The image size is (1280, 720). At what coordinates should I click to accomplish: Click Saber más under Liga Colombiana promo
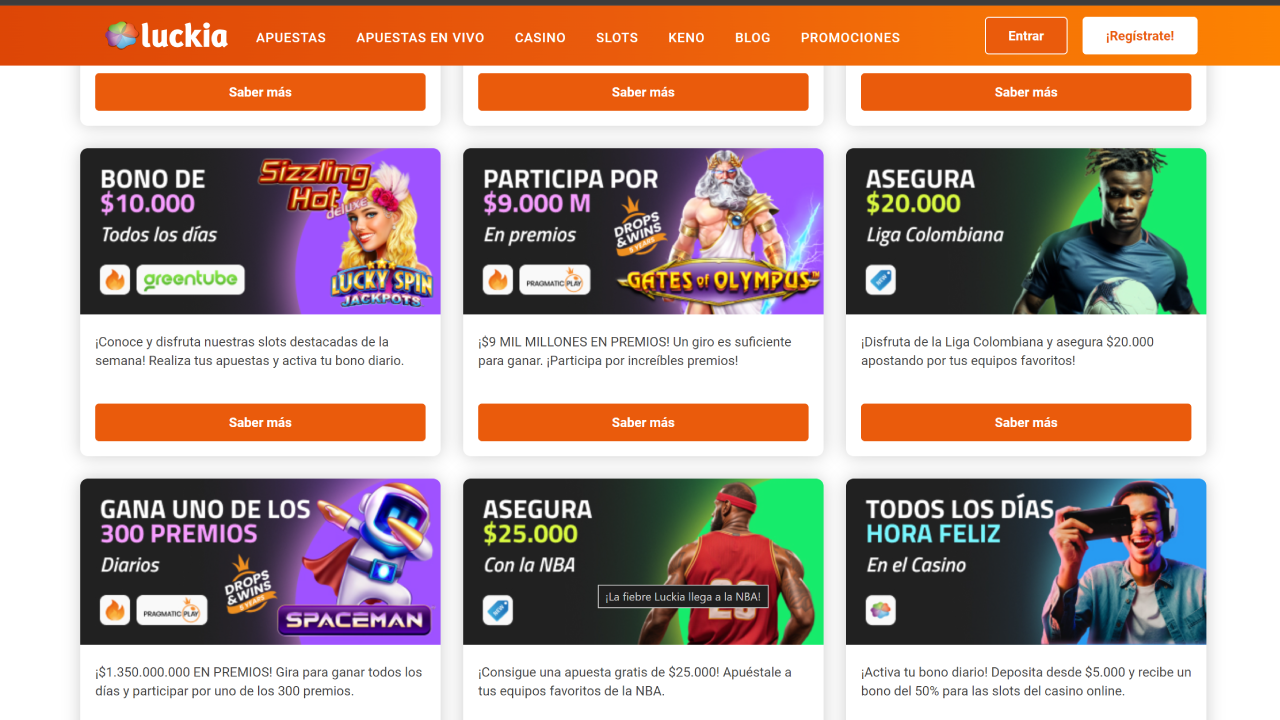(1026, 422)
